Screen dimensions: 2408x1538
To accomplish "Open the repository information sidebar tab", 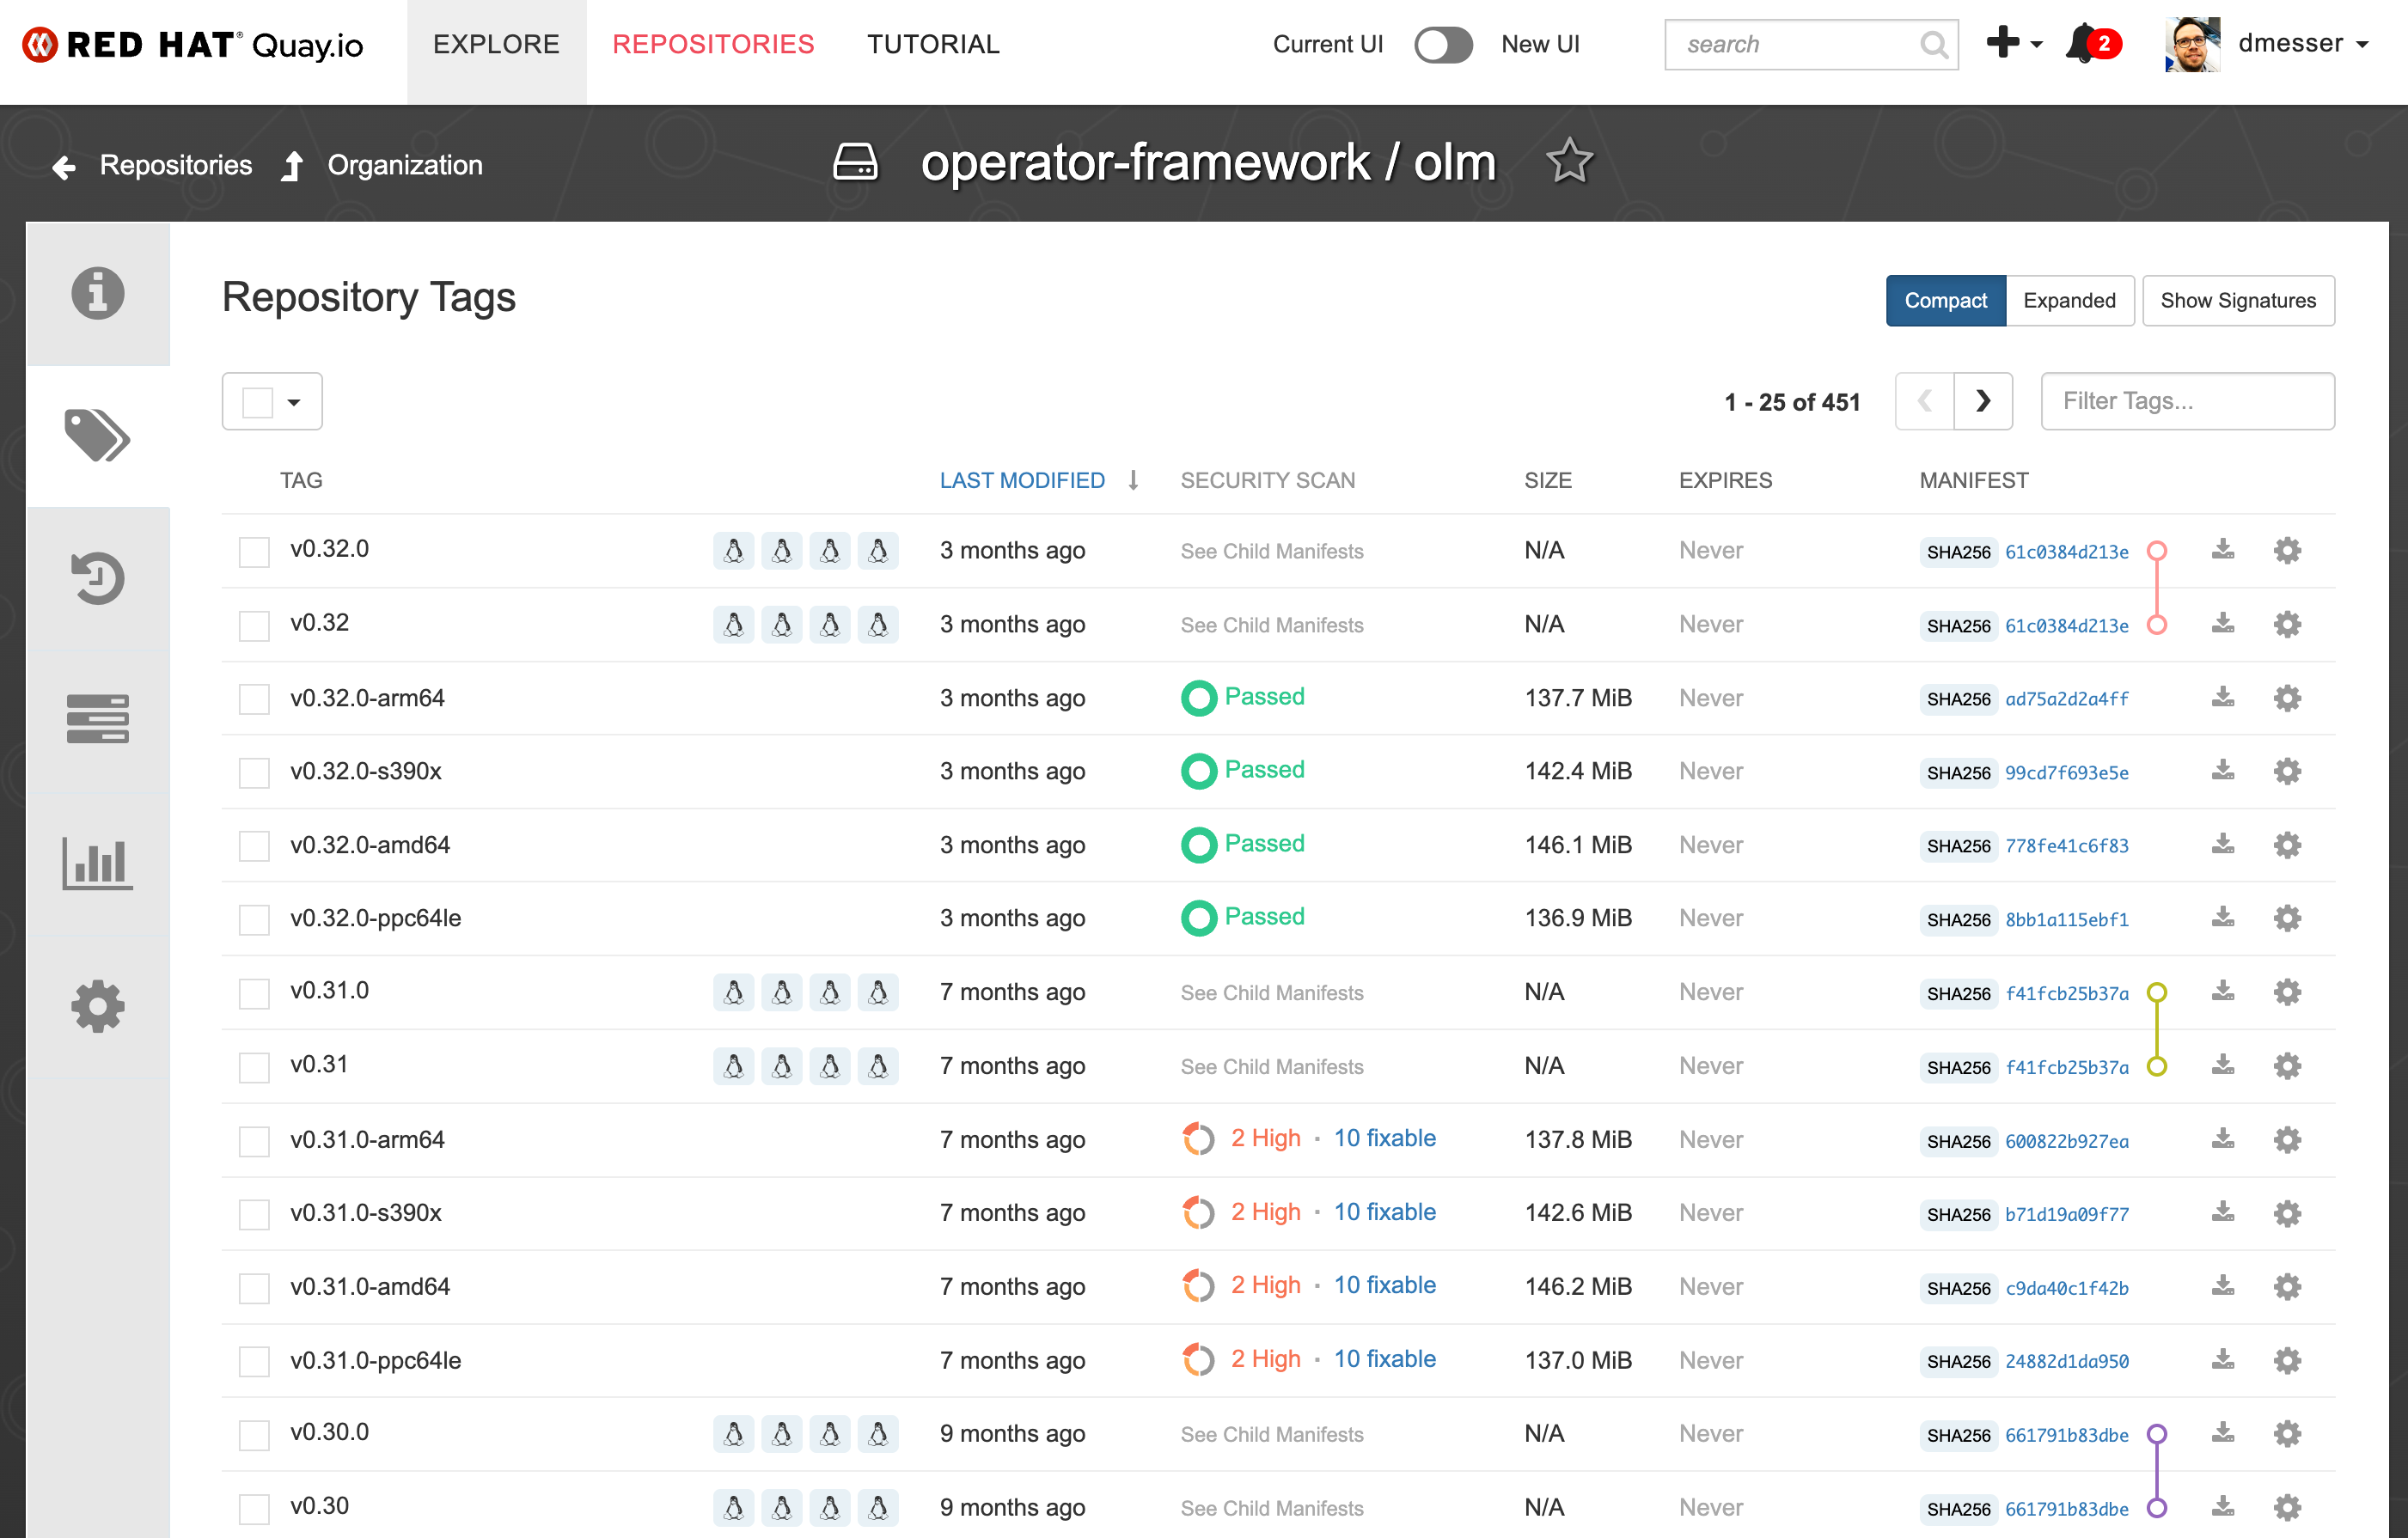I will tap(98, 293).
